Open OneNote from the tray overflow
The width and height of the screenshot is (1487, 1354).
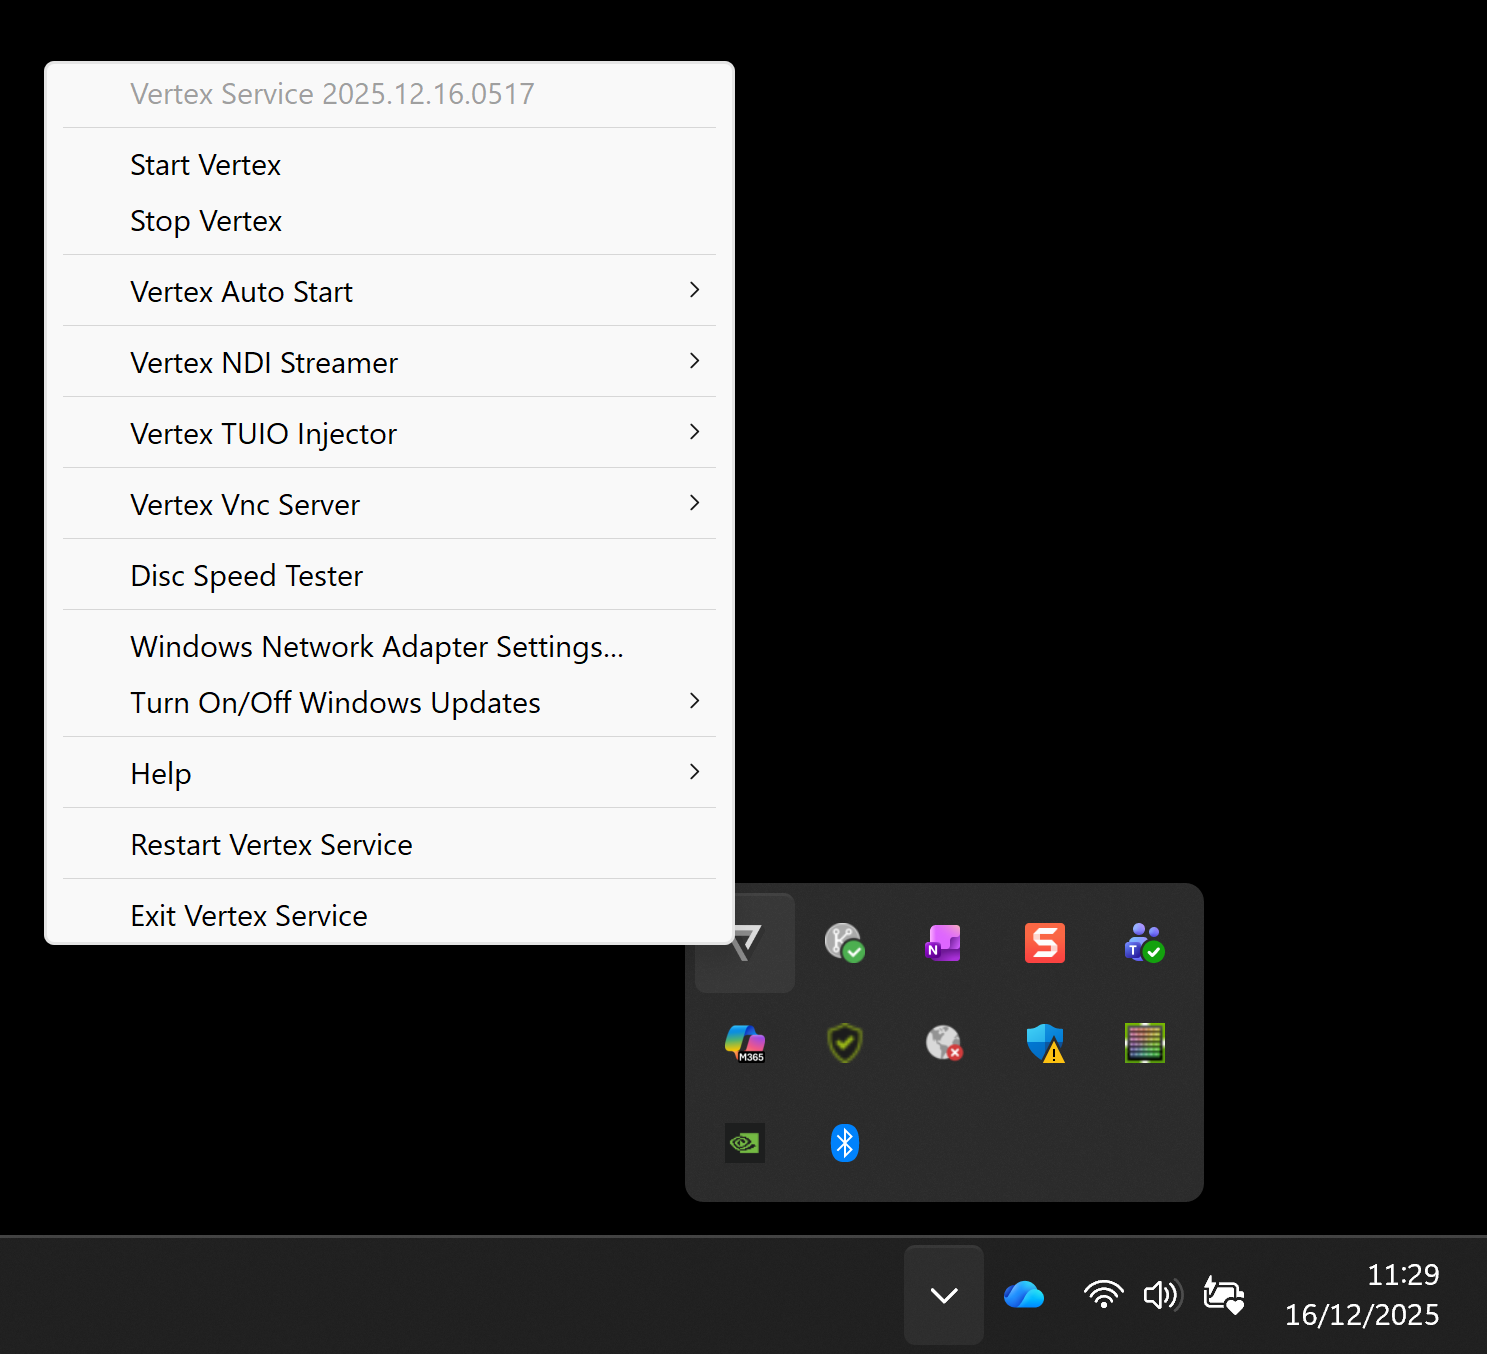943,943
